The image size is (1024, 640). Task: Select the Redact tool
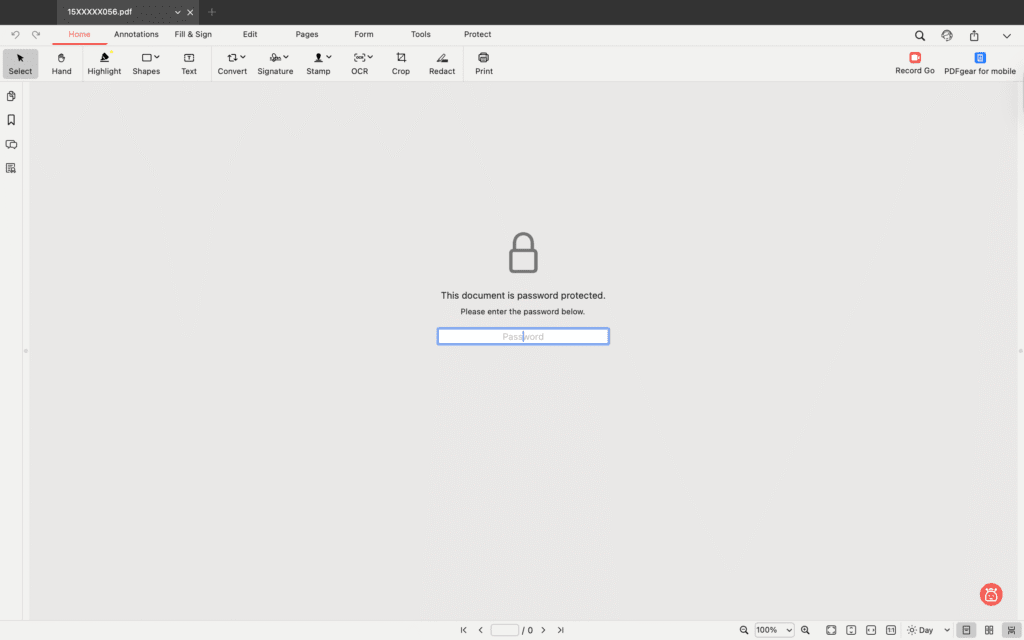click(x=441, y=62)
